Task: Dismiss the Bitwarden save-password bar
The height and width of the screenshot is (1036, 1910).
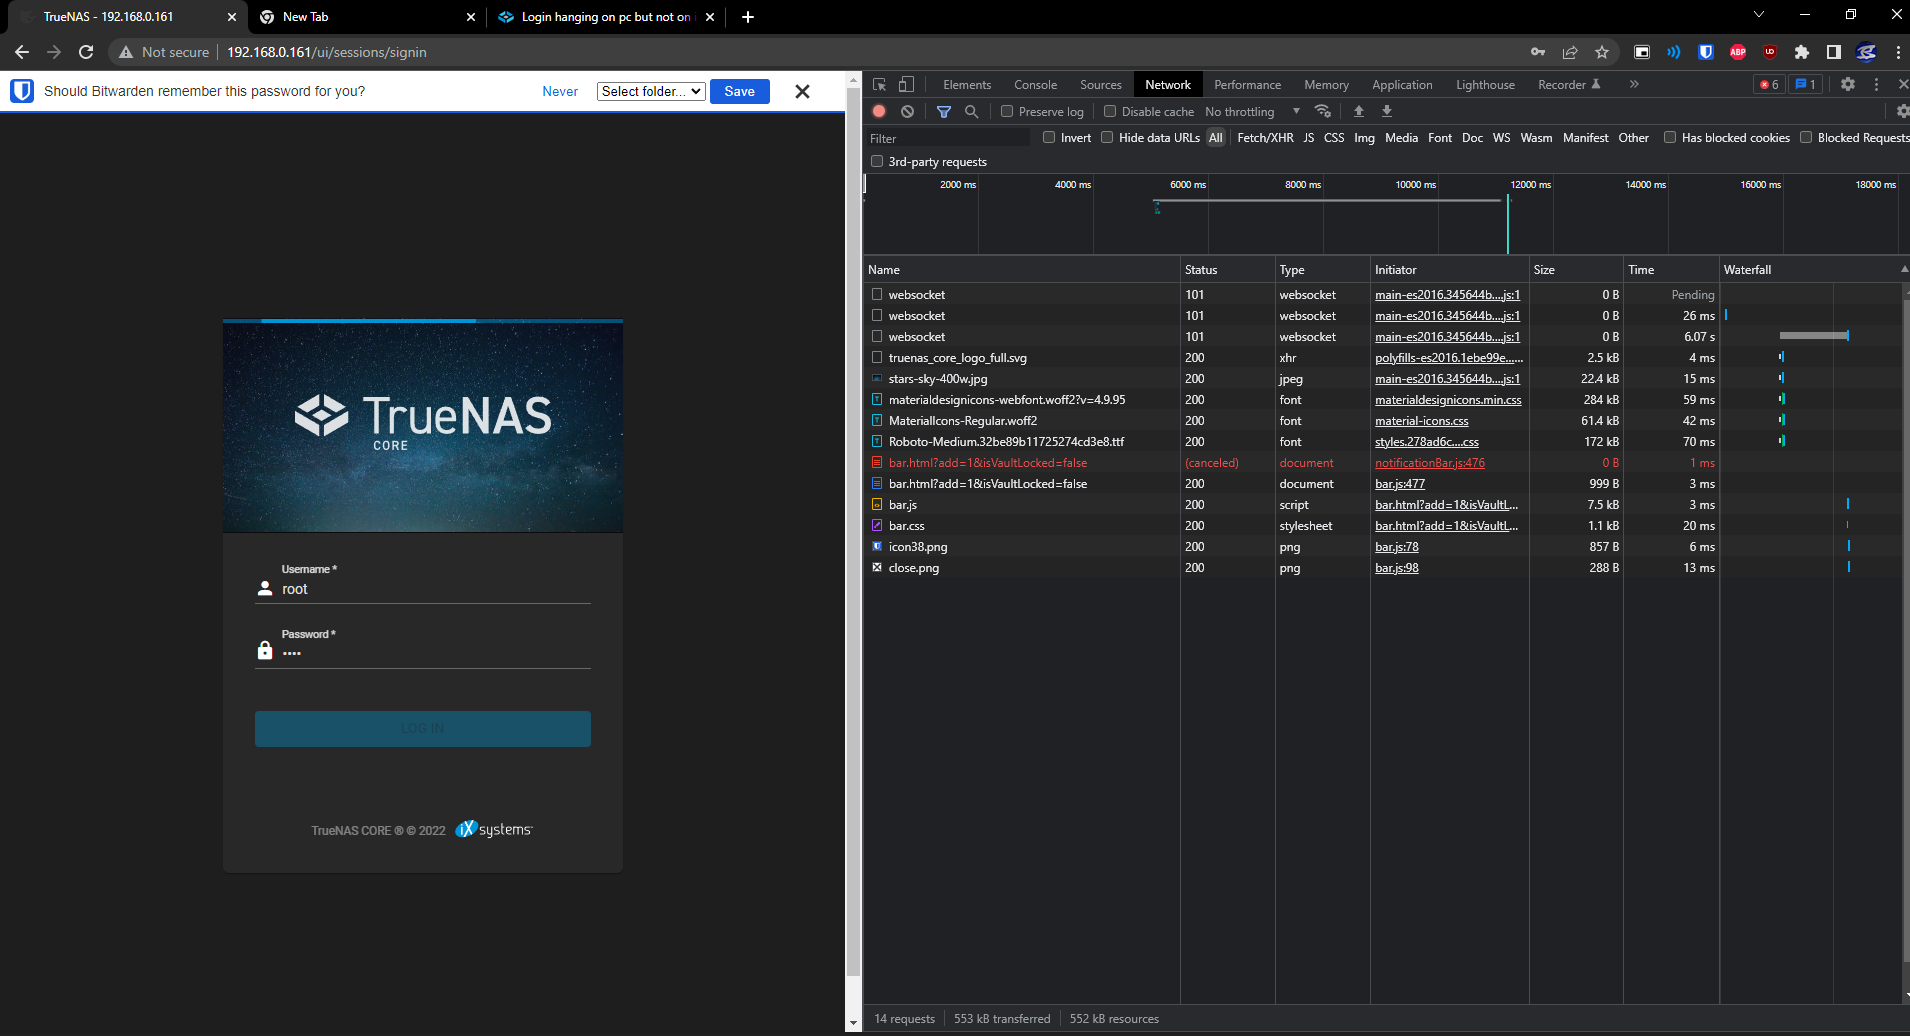Action: point(802,91)
